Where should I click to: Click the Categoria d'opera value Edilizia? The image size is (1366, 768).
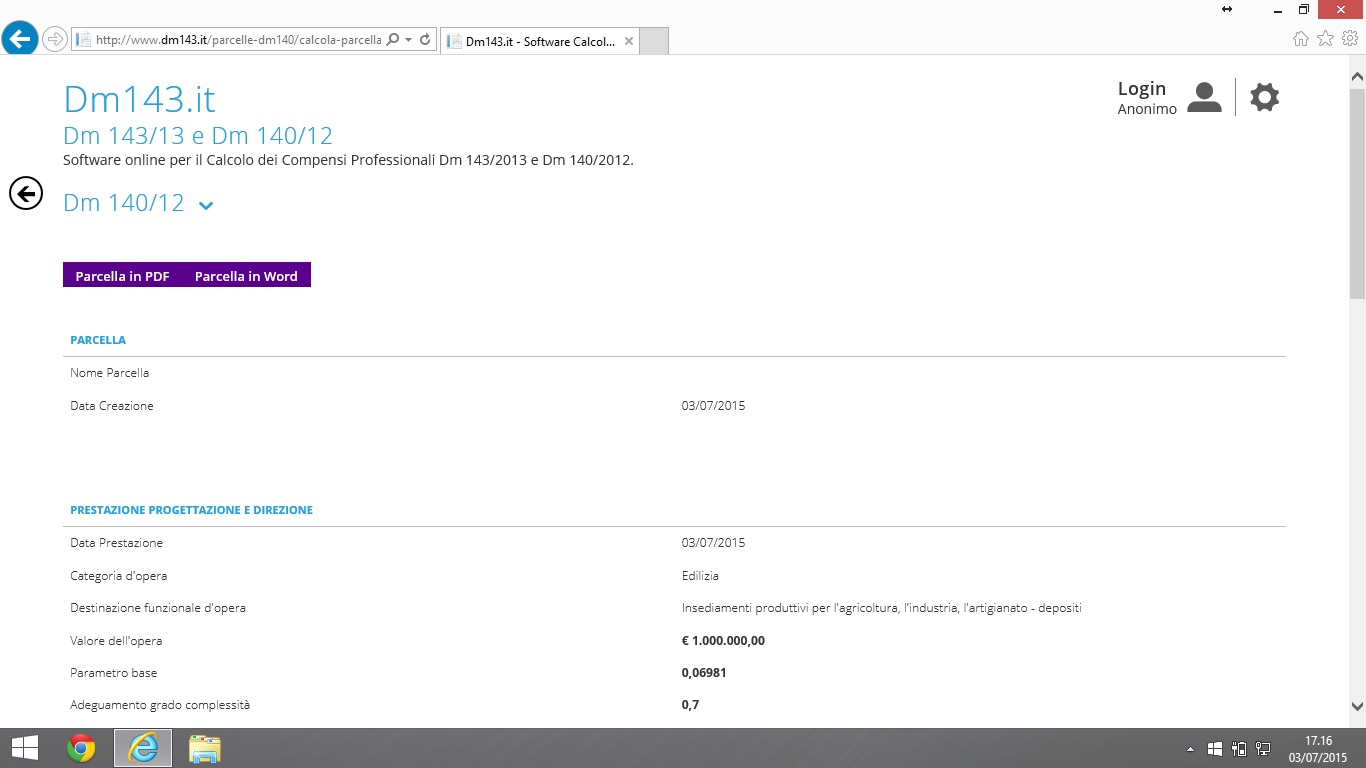tap(700, 576)
